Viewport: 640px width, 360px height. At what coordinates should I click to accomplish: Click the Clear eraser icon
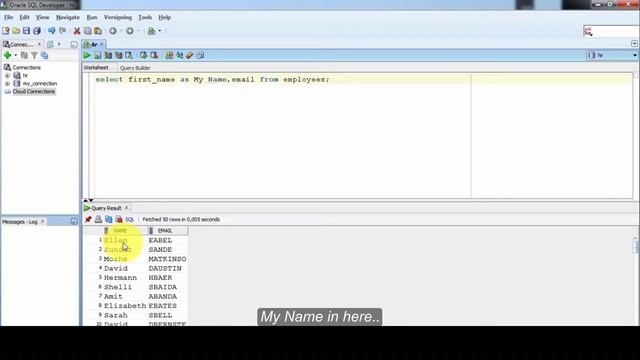click(x=190, y=56)
